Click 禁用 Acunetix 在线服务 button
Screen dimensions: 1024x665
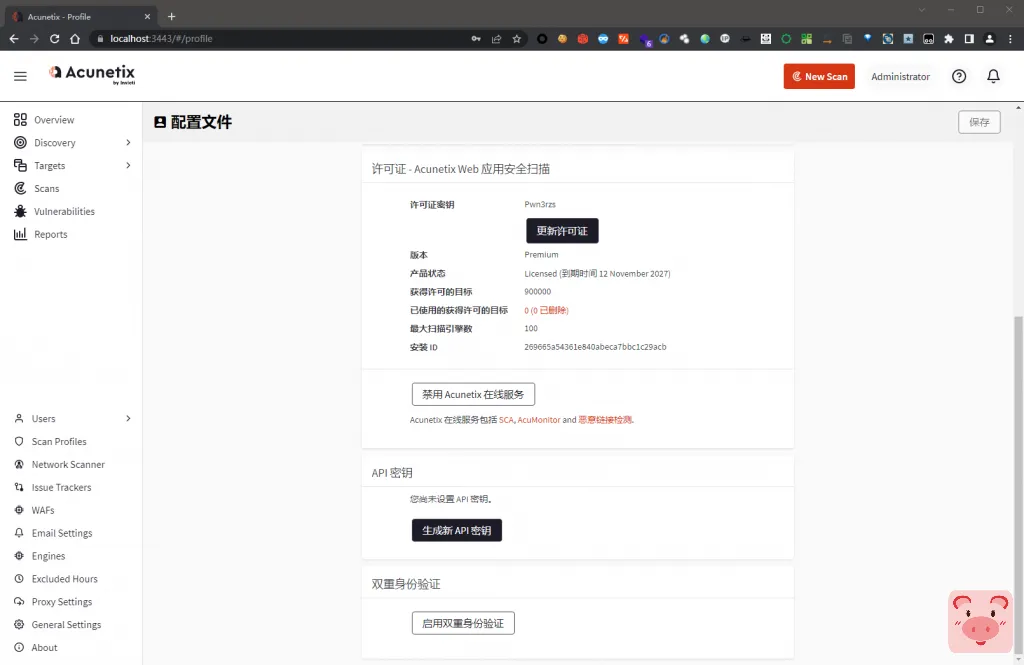[x=473, y=394]
